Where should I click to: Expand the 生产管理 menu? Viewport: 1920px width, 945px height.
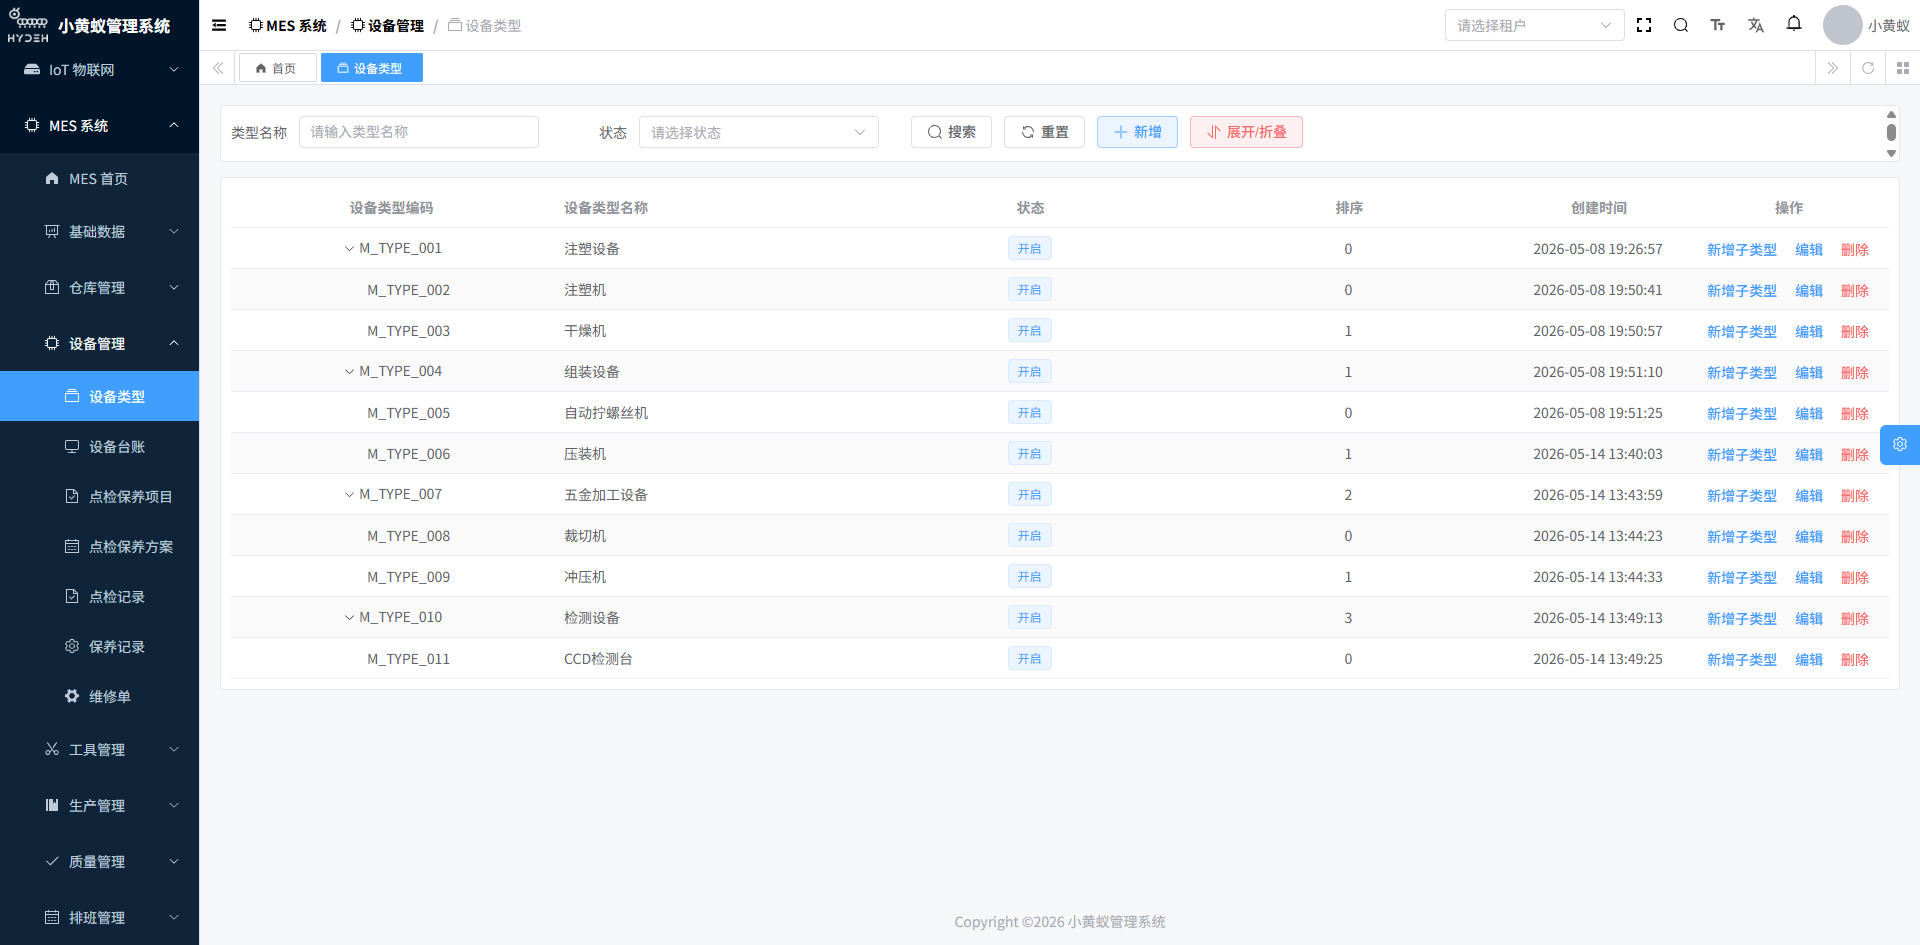100,806
